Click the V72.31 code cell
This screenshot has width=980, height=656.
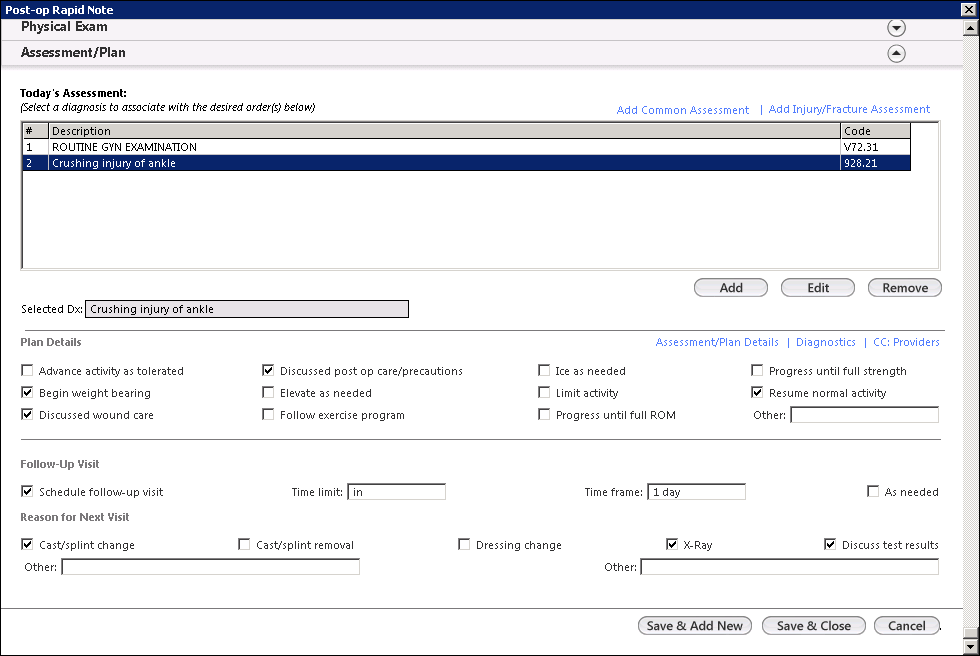pos(875,147)
